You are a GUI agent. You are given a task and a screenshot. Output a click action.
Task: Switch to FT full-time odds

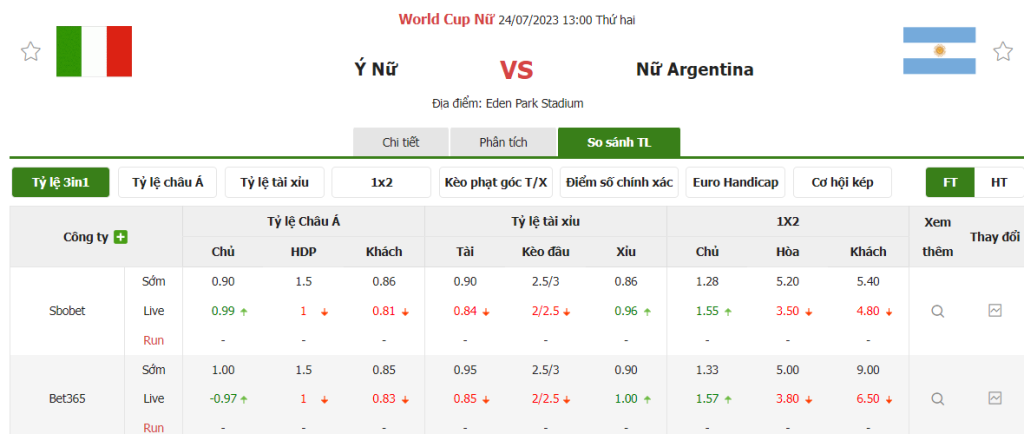(x=950, y=182)
